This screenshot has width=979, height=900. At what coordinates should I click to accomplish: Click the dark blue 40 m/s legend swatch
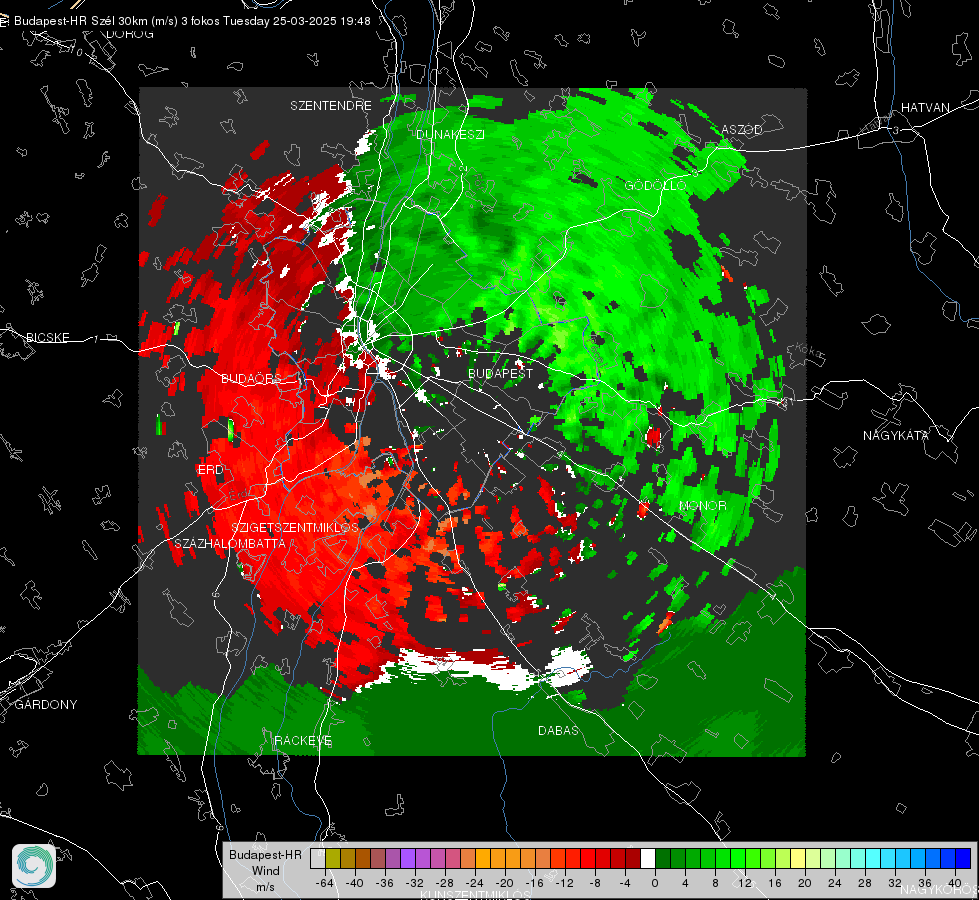[963, 859]
